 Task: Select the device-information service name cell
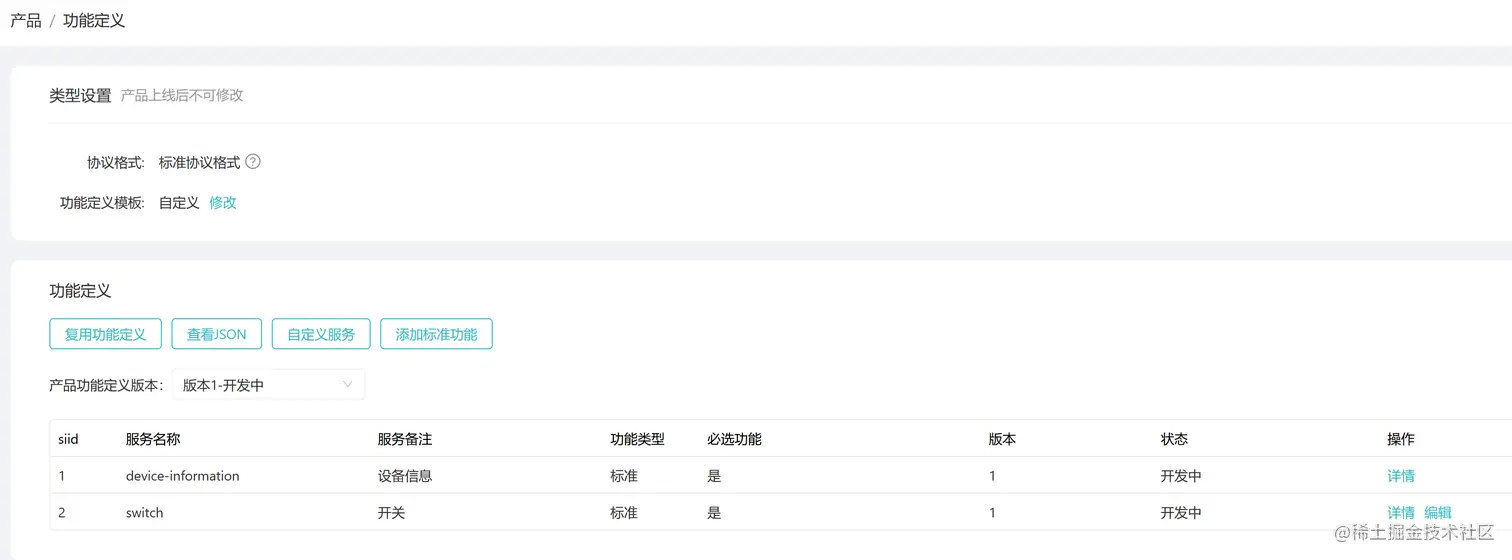coord(182,476)
